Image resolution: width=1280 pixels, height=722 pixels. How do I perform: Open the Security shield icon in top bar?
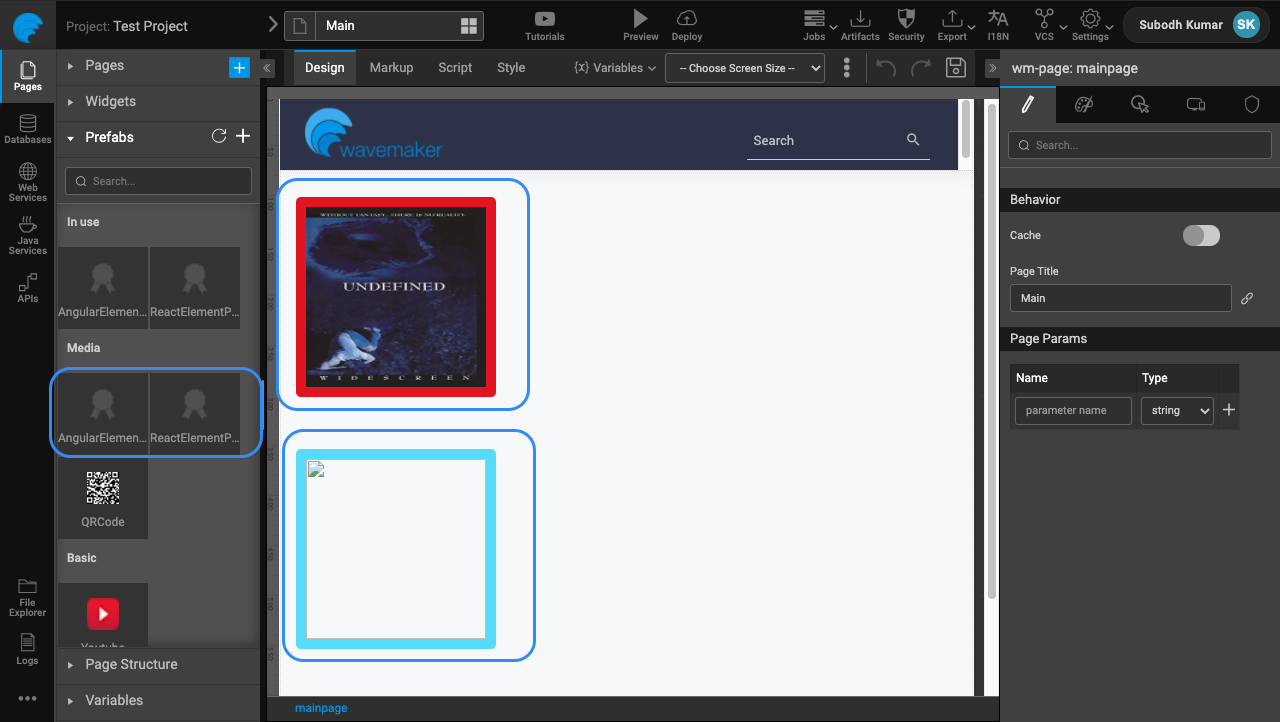click(x=906, y=19)
